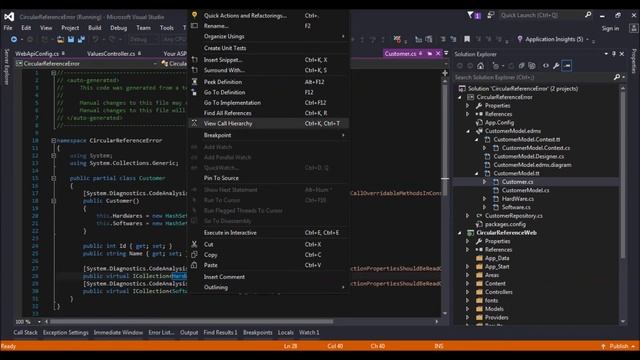Click the user account icon near Sign in

(x=633, y=28)
